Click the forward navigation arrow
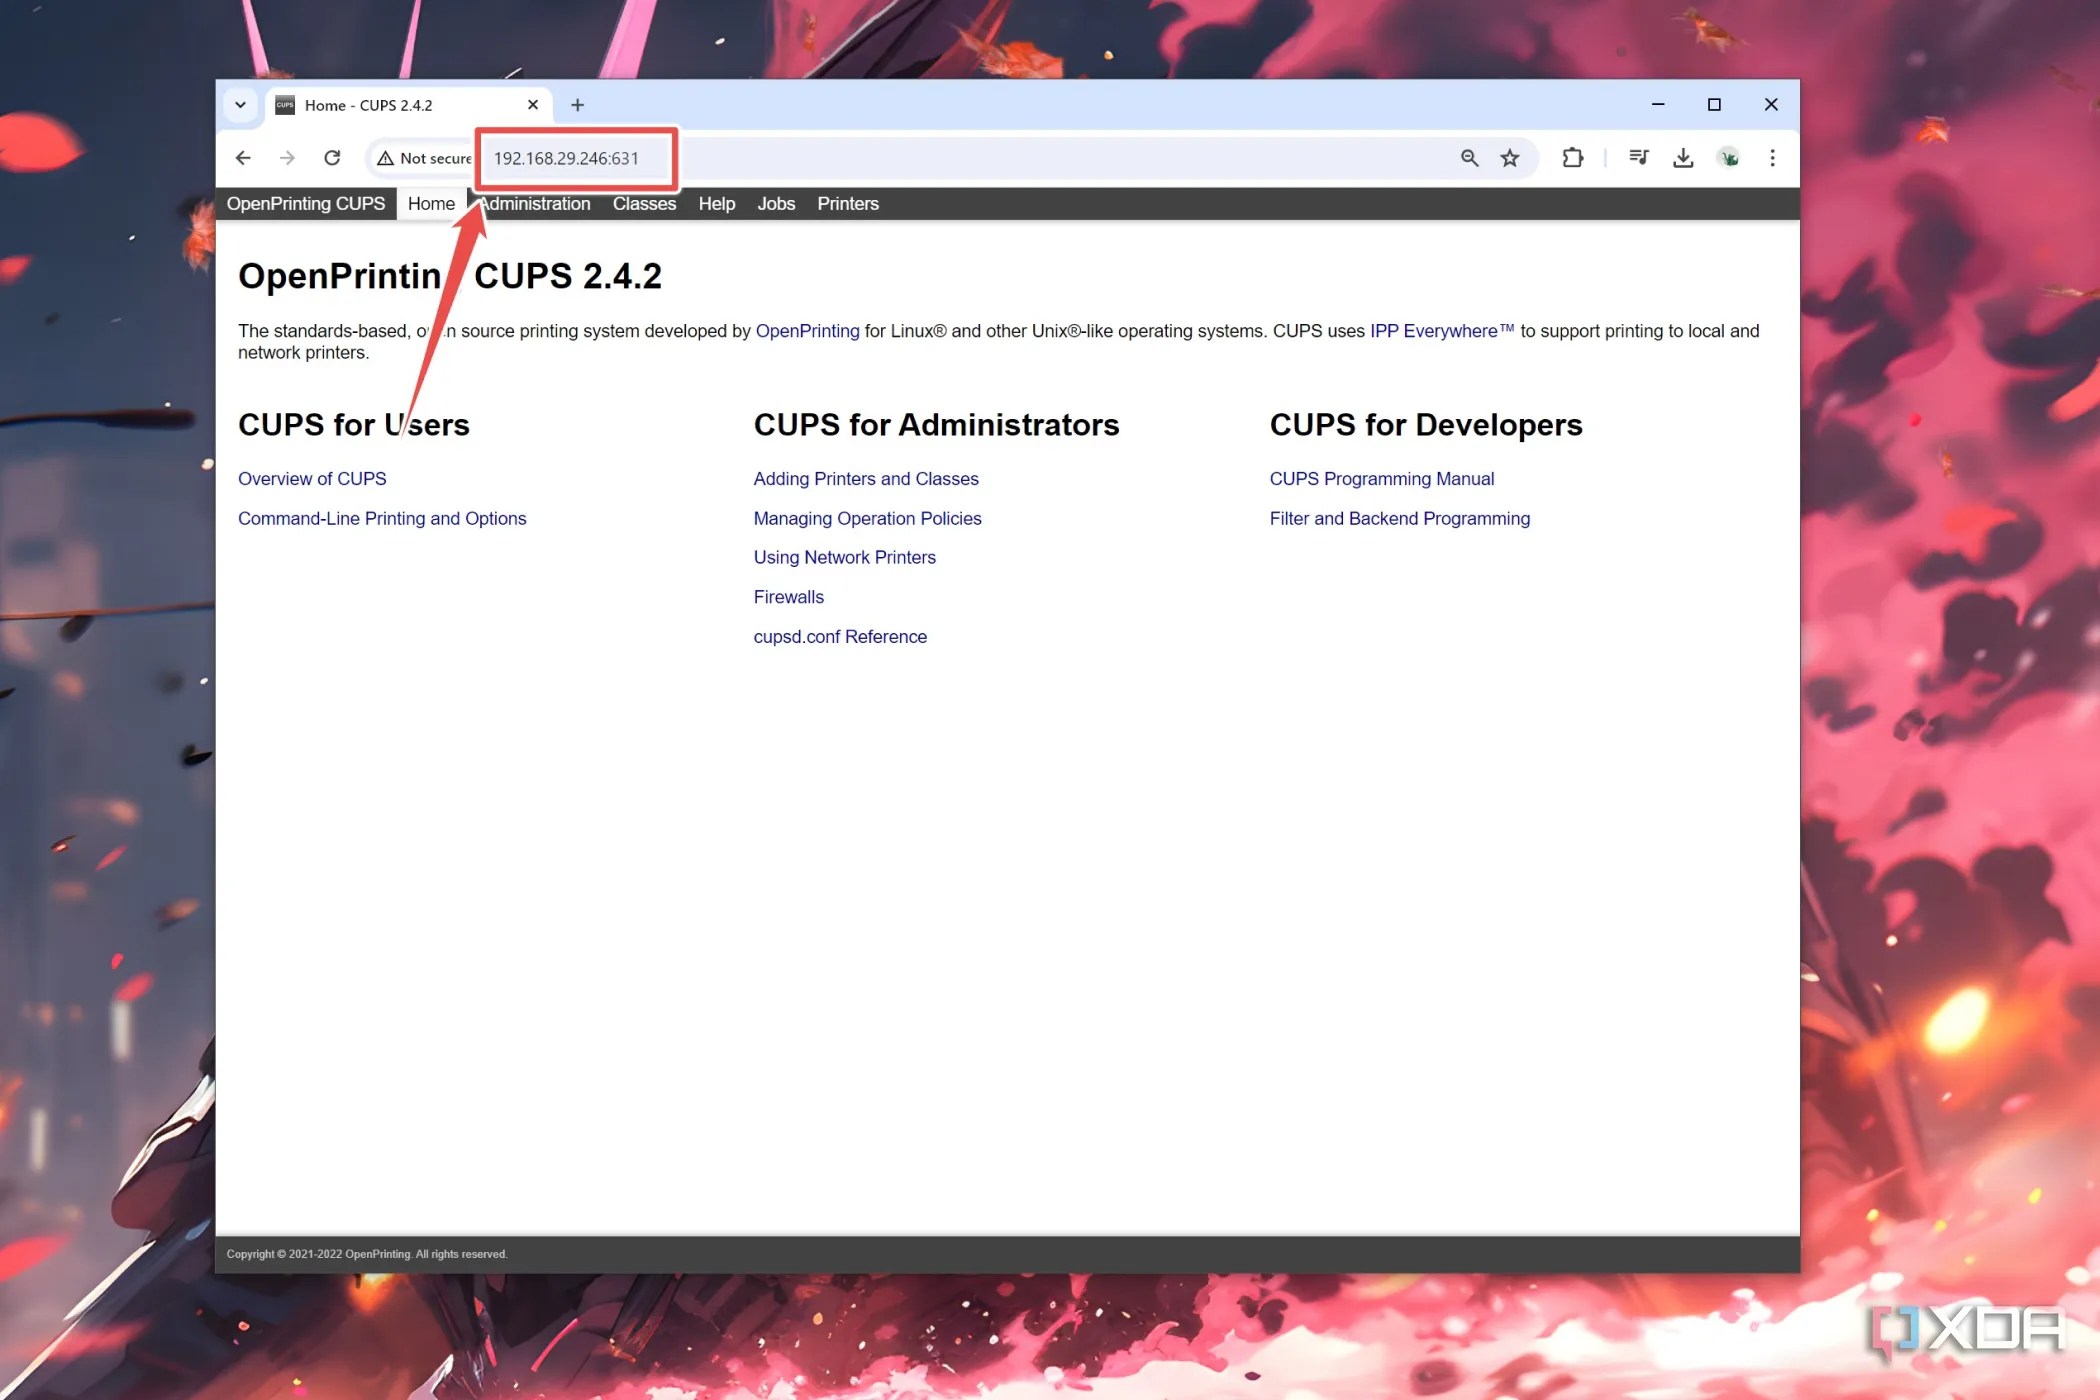The image size is (2100, 1400). 287,157
